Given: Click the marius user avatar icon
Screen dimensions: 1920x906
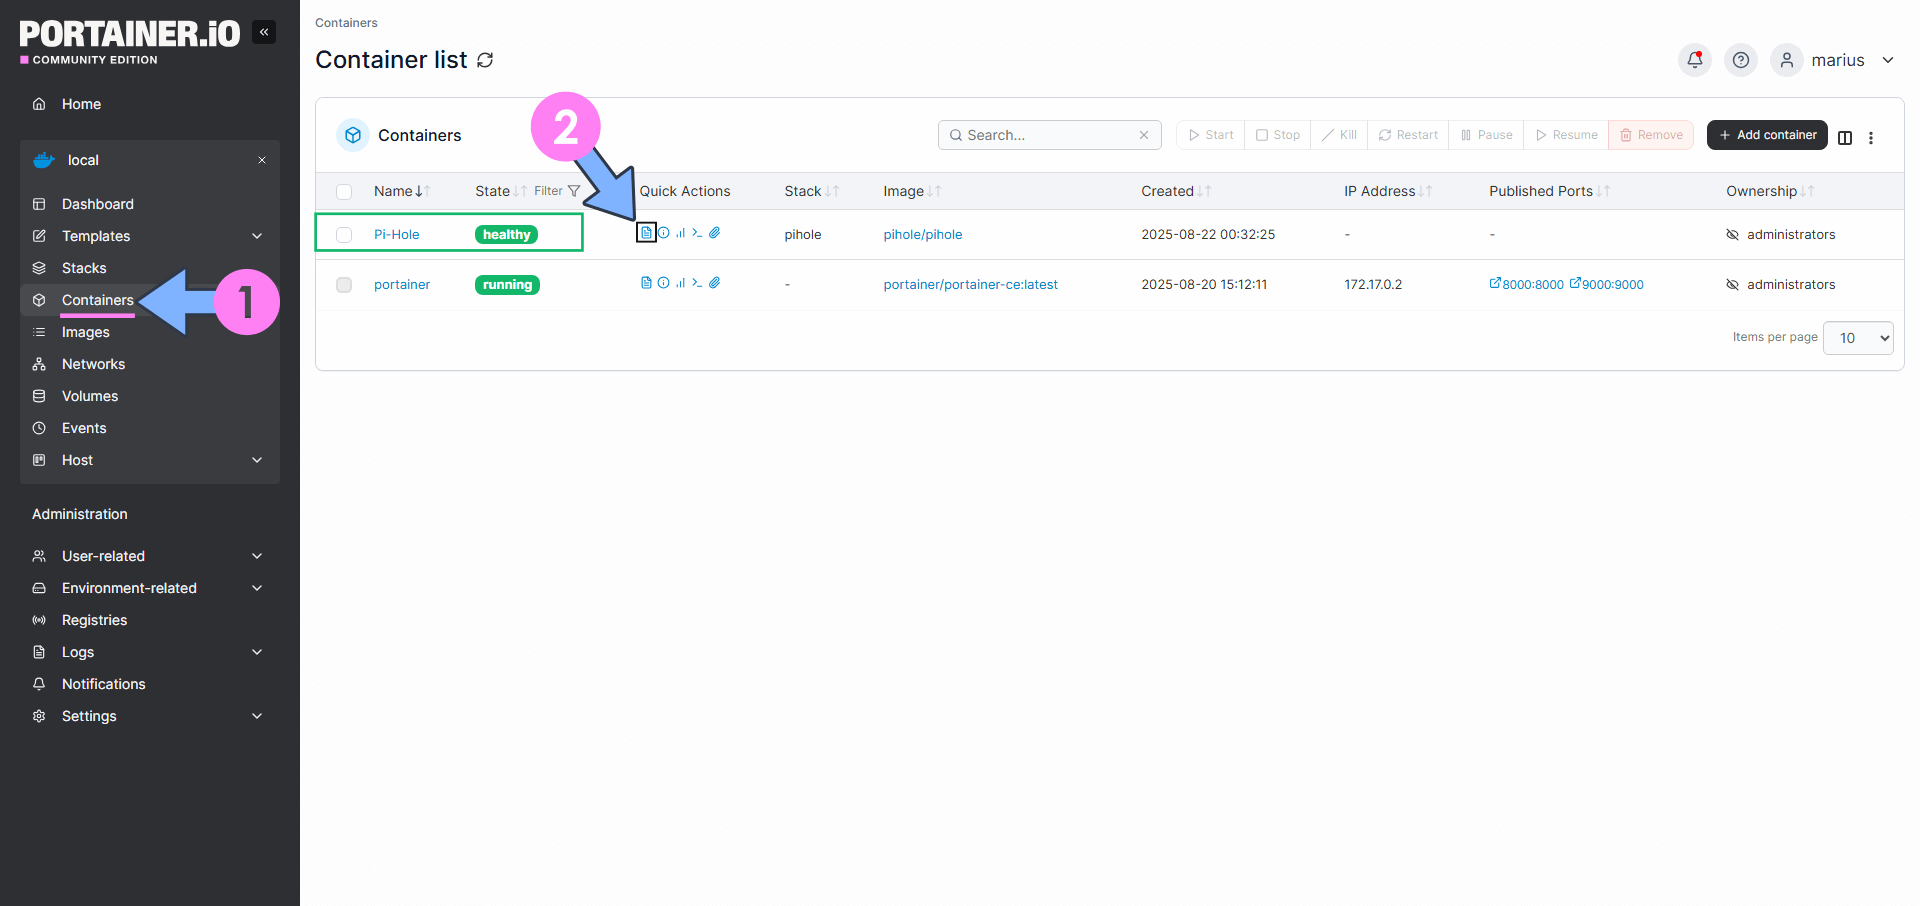Looking at the screenshot, I should (x=1787, y=60).
